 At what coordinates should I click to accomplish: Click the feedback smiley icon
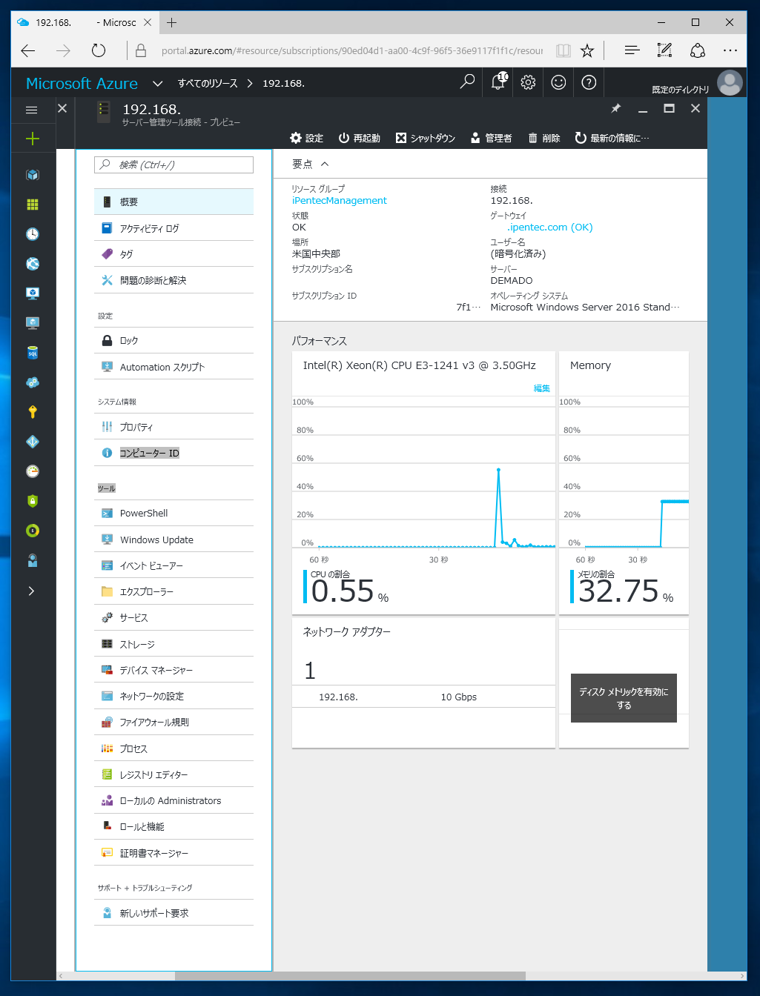pos(559,83)
